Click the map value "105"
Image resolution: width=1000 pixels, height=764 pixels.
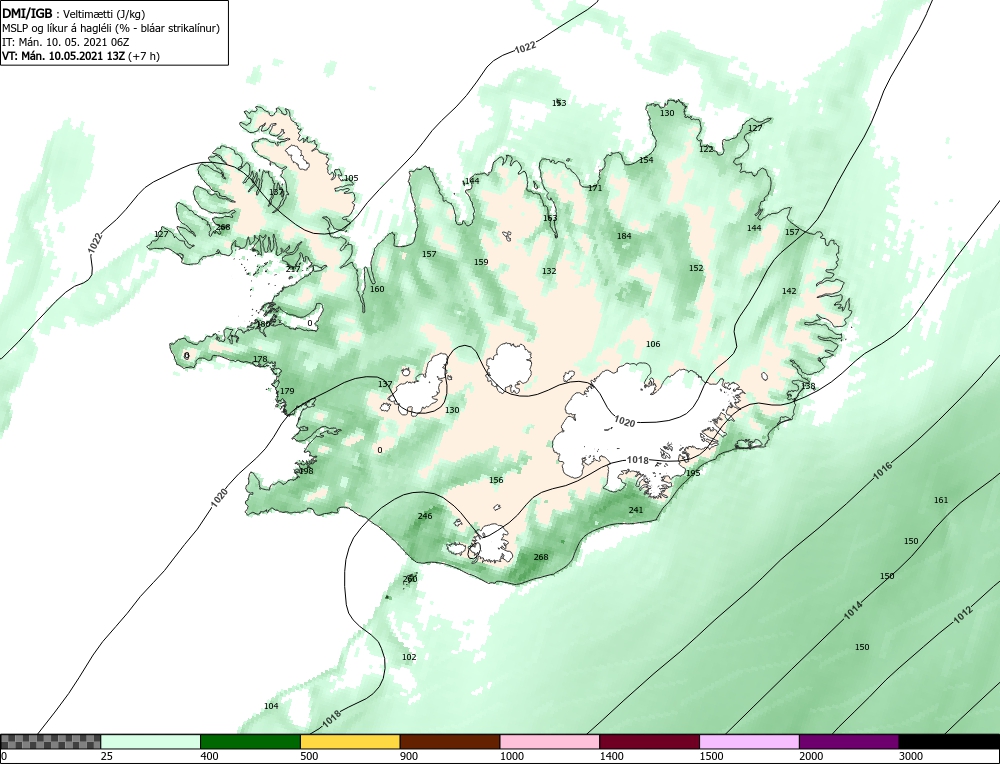point(351,178)
